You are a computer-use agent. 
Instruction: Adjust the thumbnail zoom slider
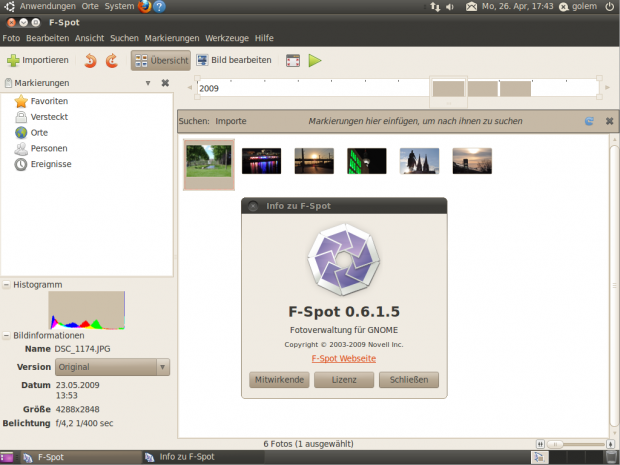(x=574, y=443)
